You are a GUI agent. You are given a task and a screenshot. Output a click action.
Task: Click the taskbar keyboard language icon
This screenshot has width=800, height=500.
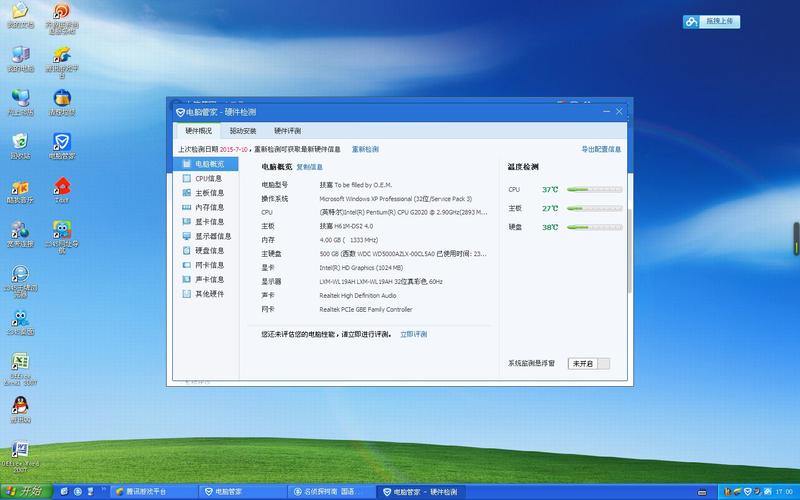[x=702, y=492]
